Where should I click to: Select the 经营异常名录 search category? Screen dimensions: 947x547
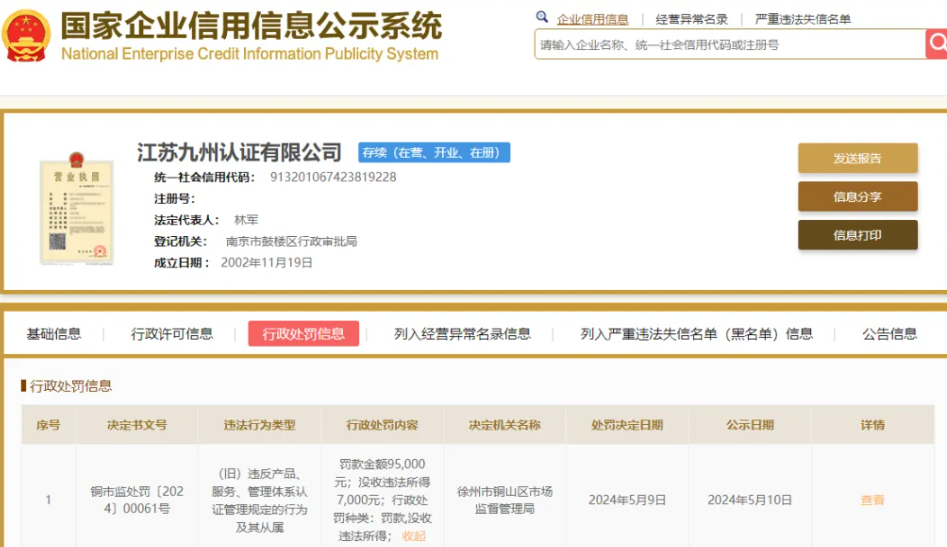[692, 19]
